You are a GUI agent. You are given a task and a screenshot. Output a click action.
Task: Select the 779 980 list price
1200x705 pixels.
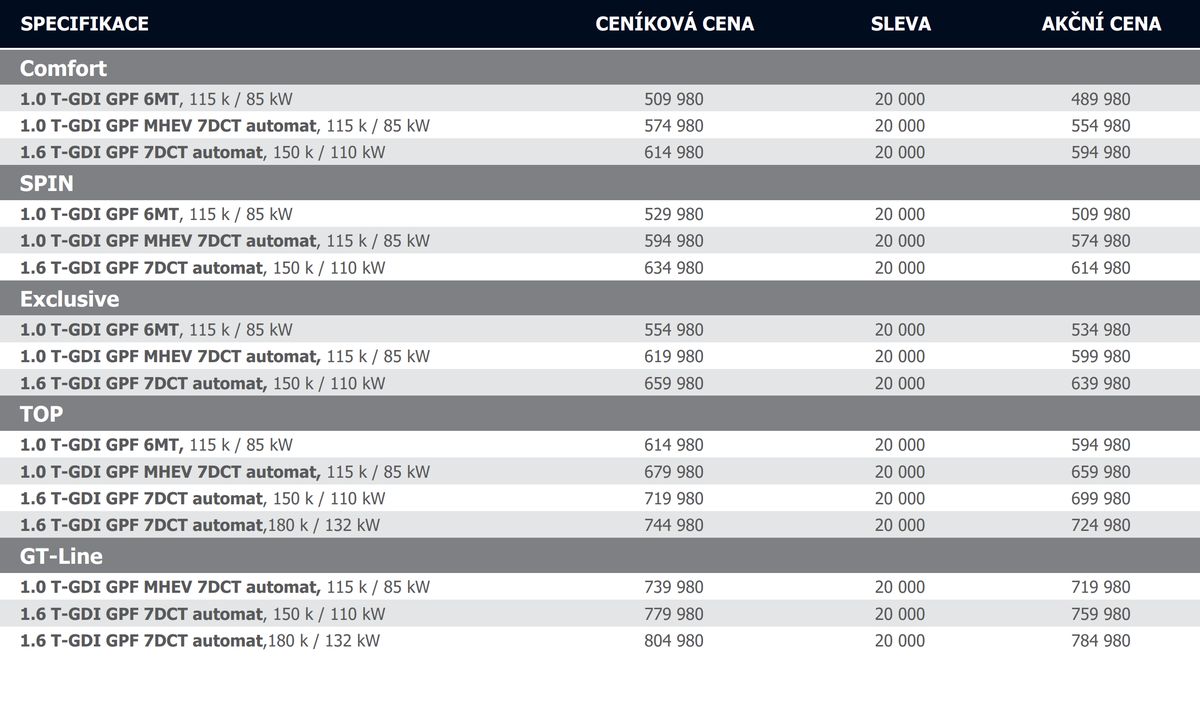[x=674, y=614]
